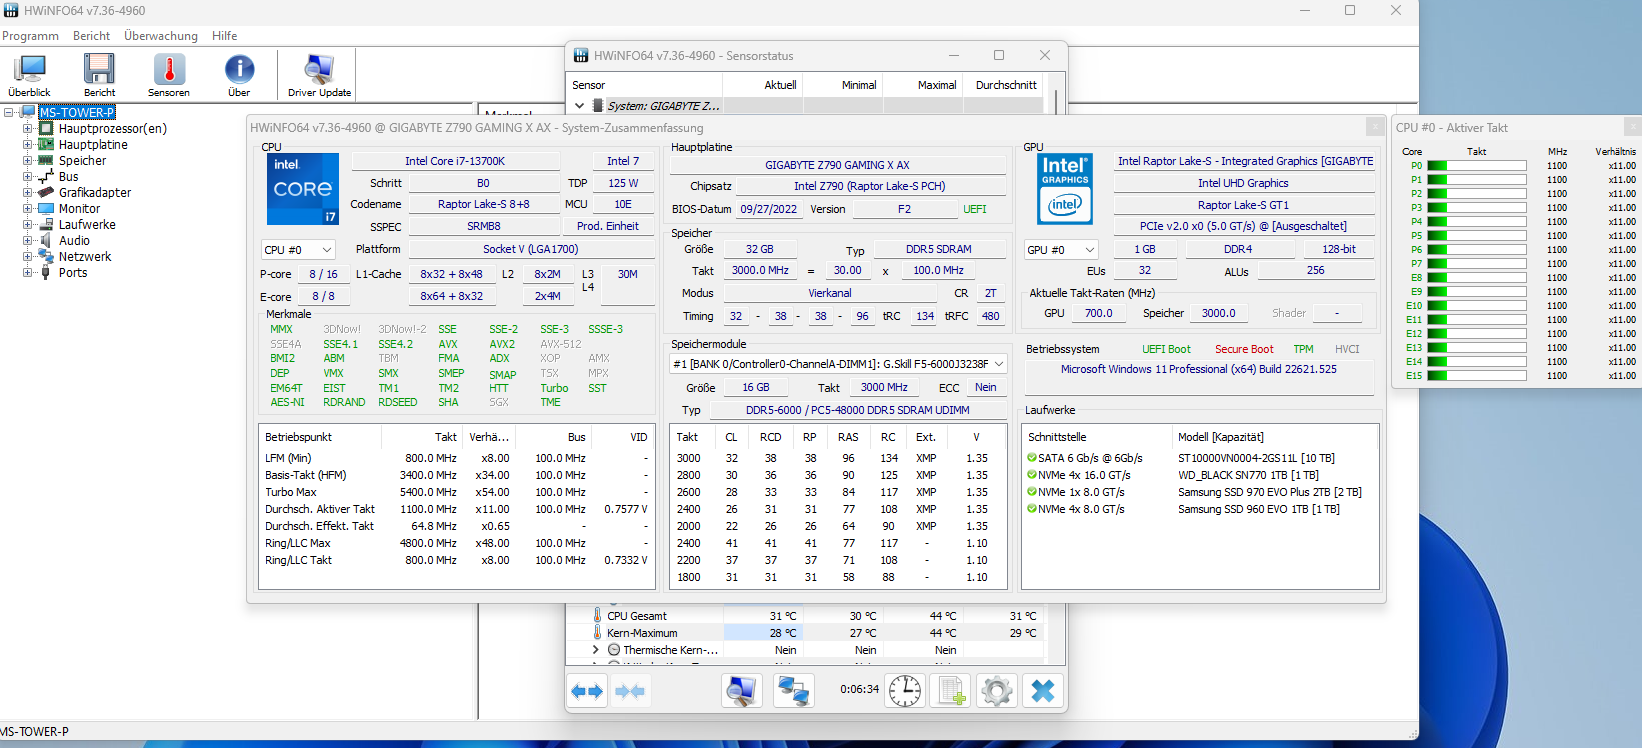The image size is (1642, 748).
Task: Click the thermometer icon beside CPU Gesamt
Action: click(598, 616)
